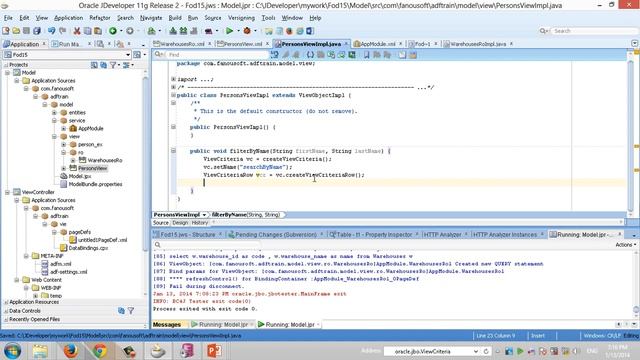The height and width of the screenshot is (360, 640).
Task: Click the editor Find input field
Action: click(x=216, y=55)
